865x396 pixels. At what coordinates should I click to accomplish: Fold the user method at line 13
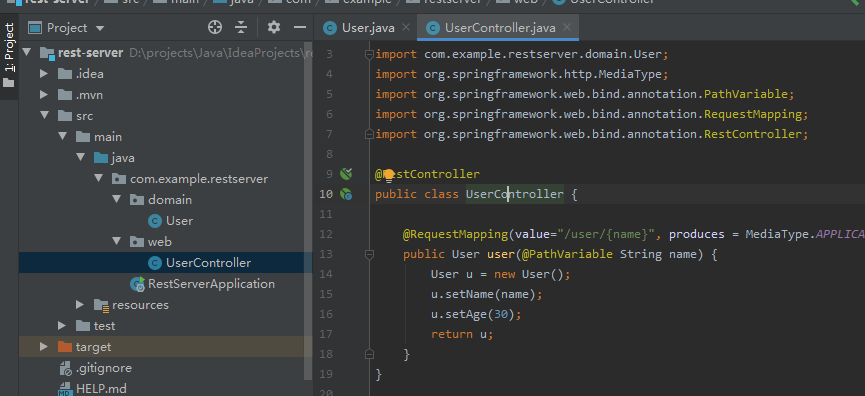[x=369, y=254]
